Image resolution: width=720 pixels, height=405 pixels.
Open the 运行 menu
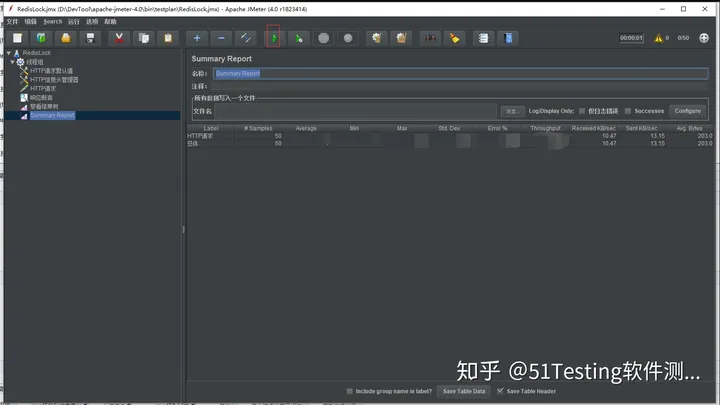73,22
